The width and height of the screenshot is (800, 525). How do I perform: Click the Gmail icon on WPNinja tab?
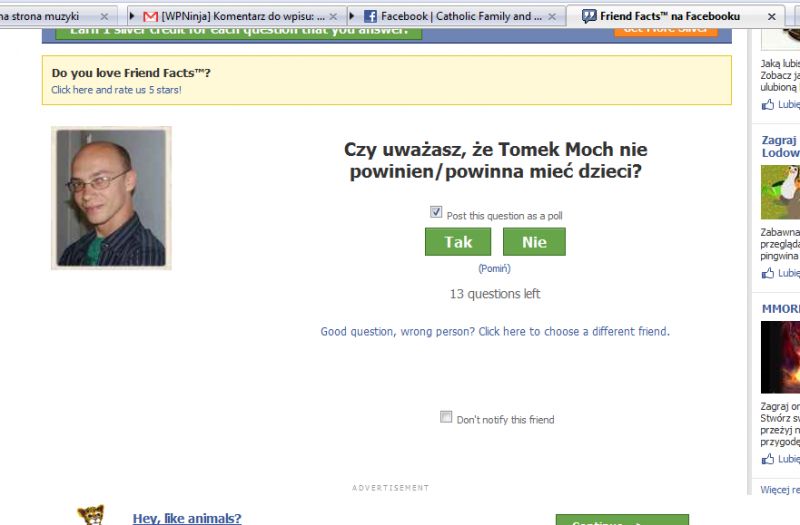pyautogui.click(x=151, y=16)
